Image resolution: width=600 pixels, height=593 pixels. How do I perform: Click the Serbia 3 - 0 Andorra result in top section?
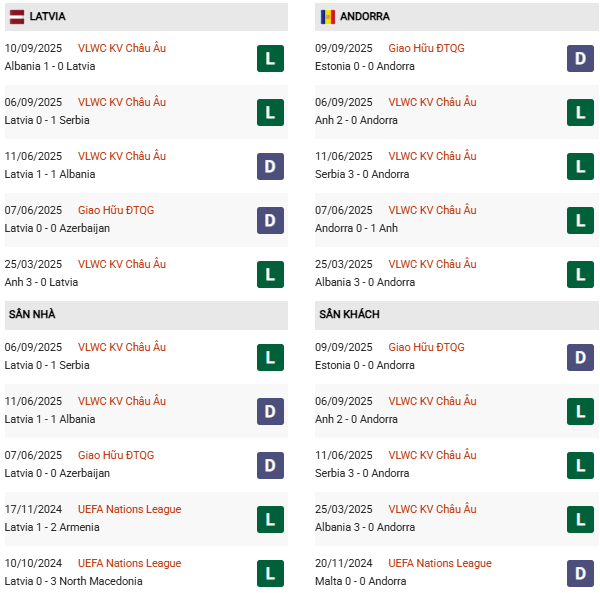(362, 174)
